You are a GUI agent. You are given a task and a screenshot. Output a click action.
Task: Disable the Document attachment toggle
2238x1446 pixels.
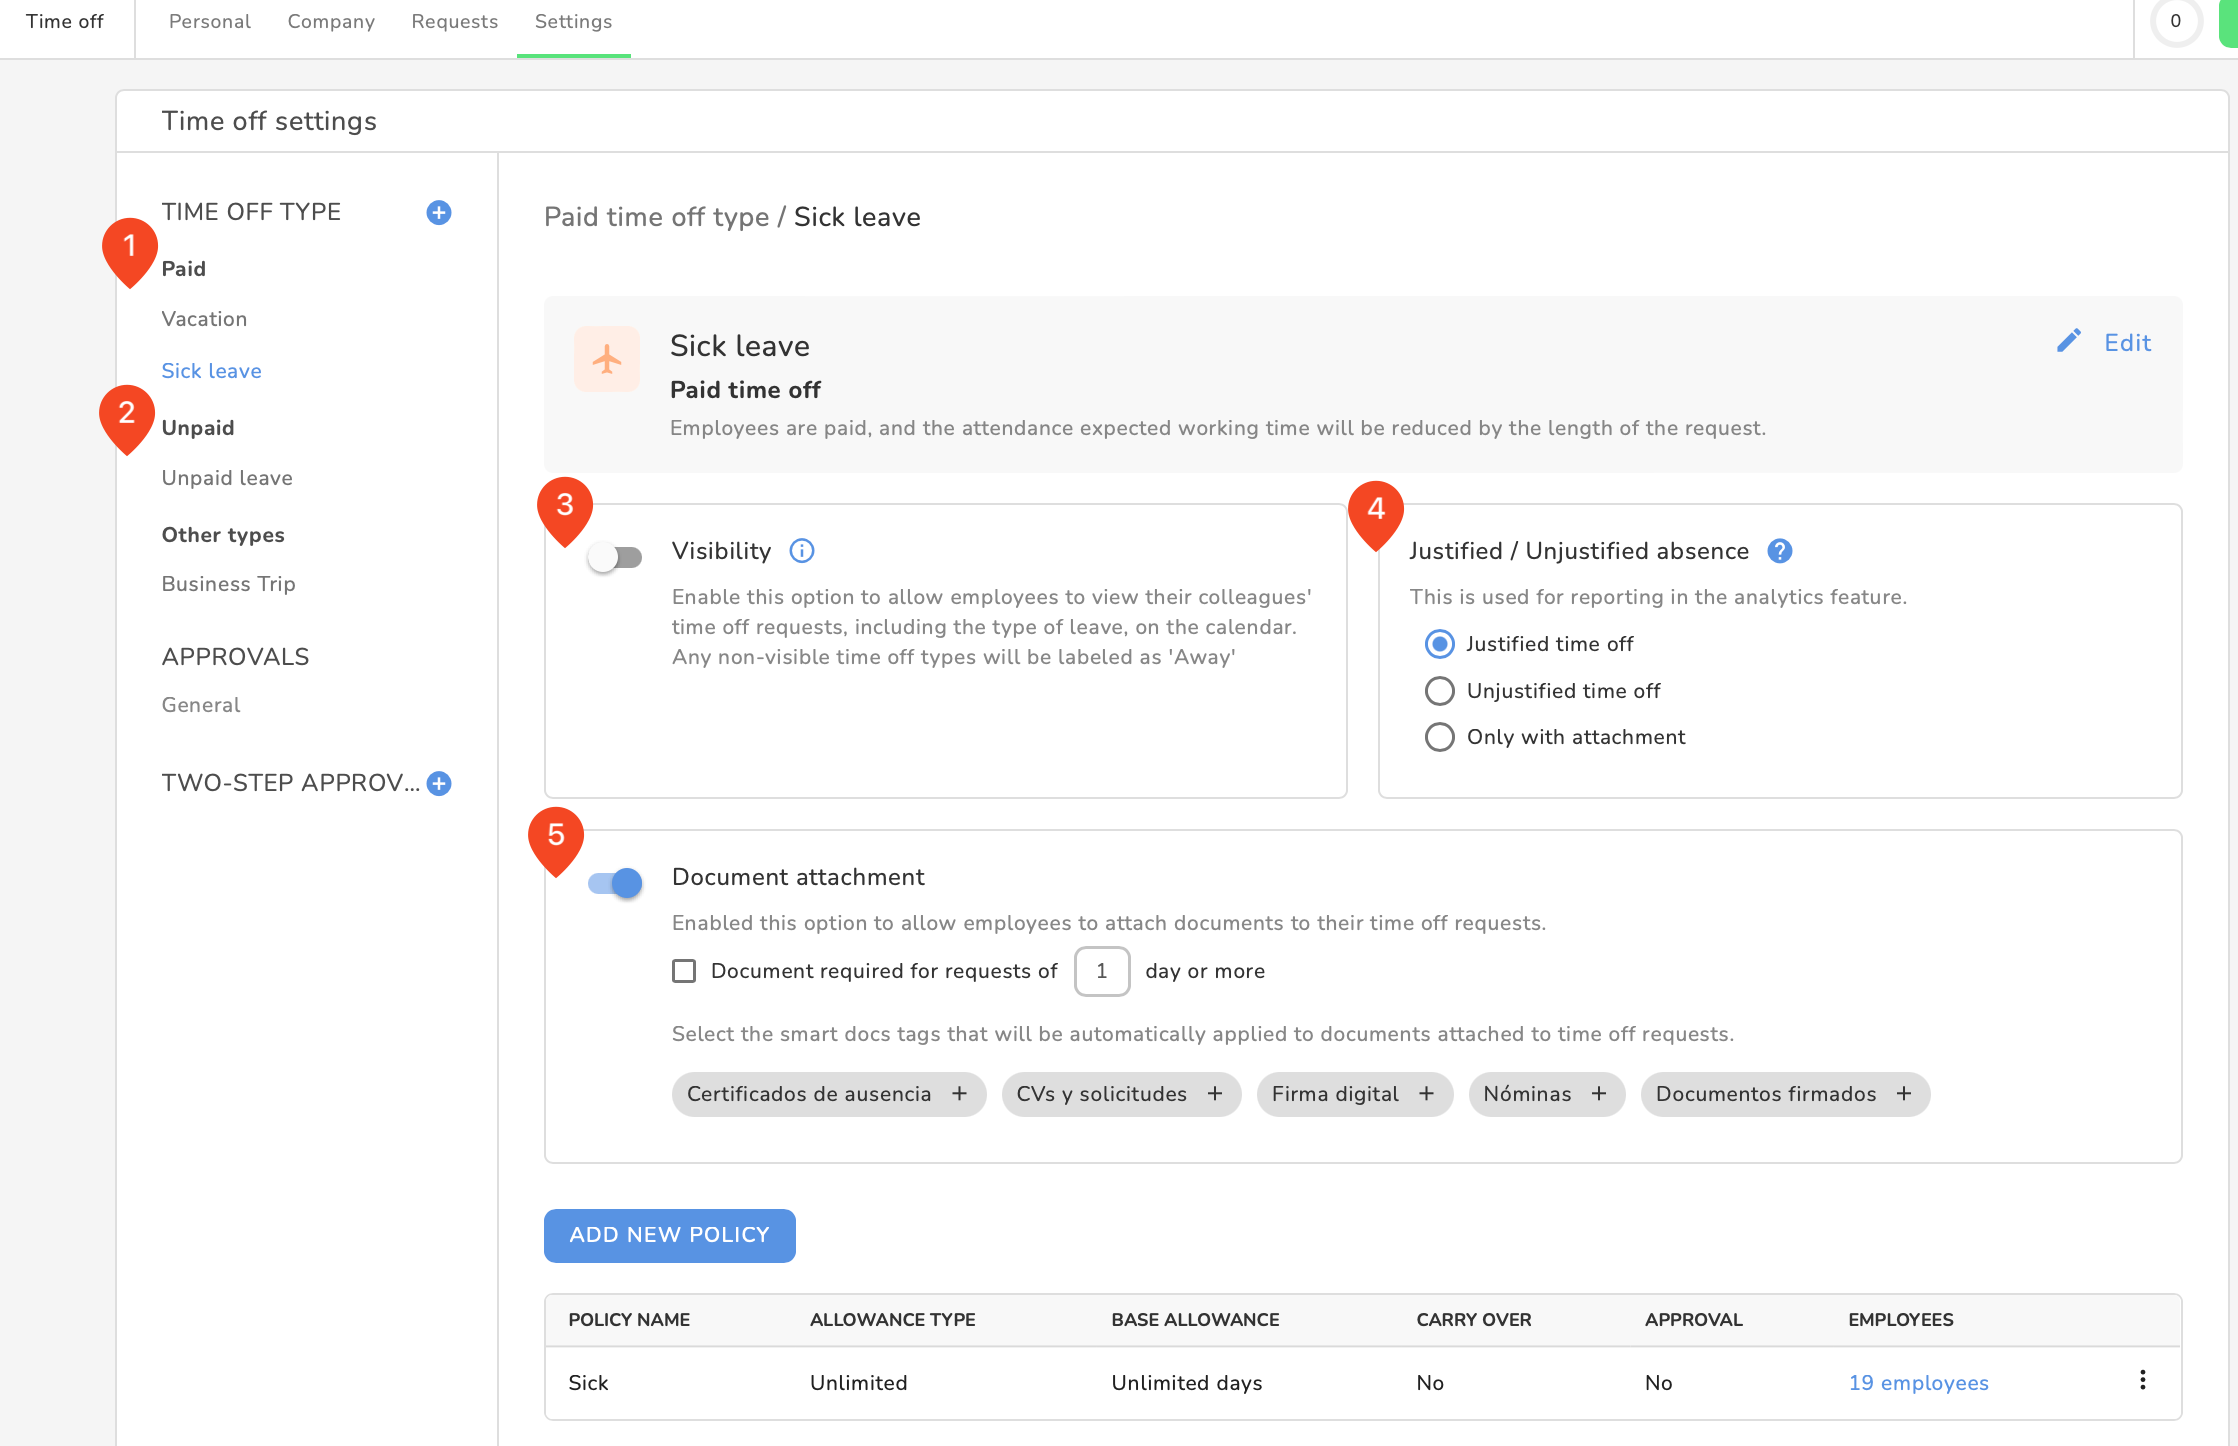(614, 883)
